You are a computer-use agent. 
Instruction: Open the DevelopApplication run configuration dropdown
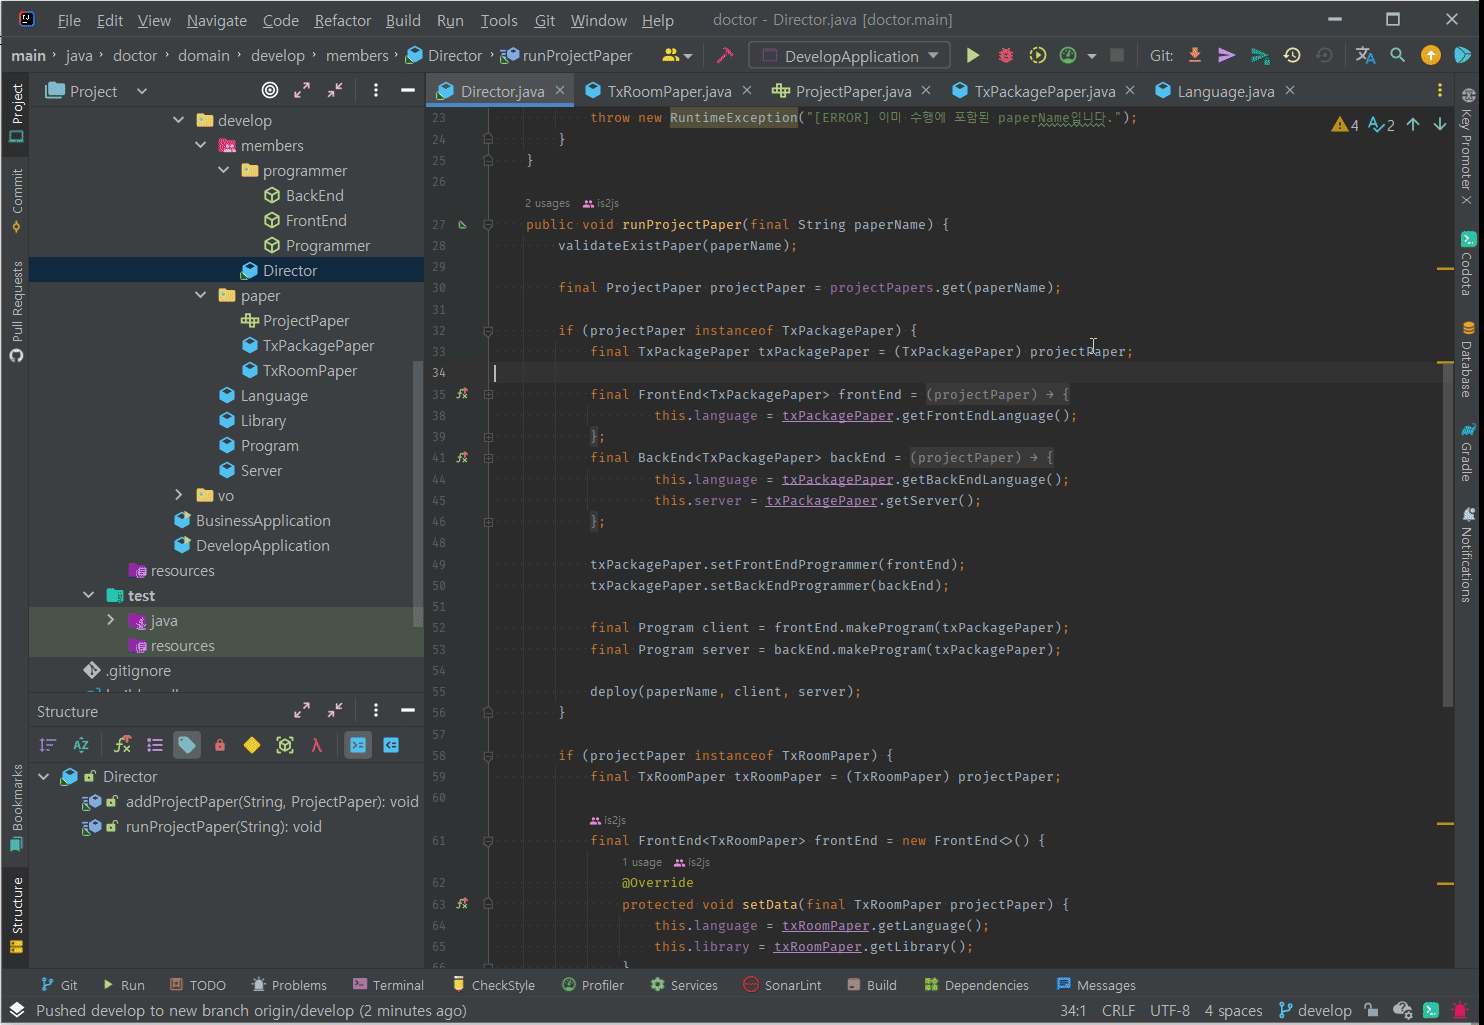(x=851, y=56)
